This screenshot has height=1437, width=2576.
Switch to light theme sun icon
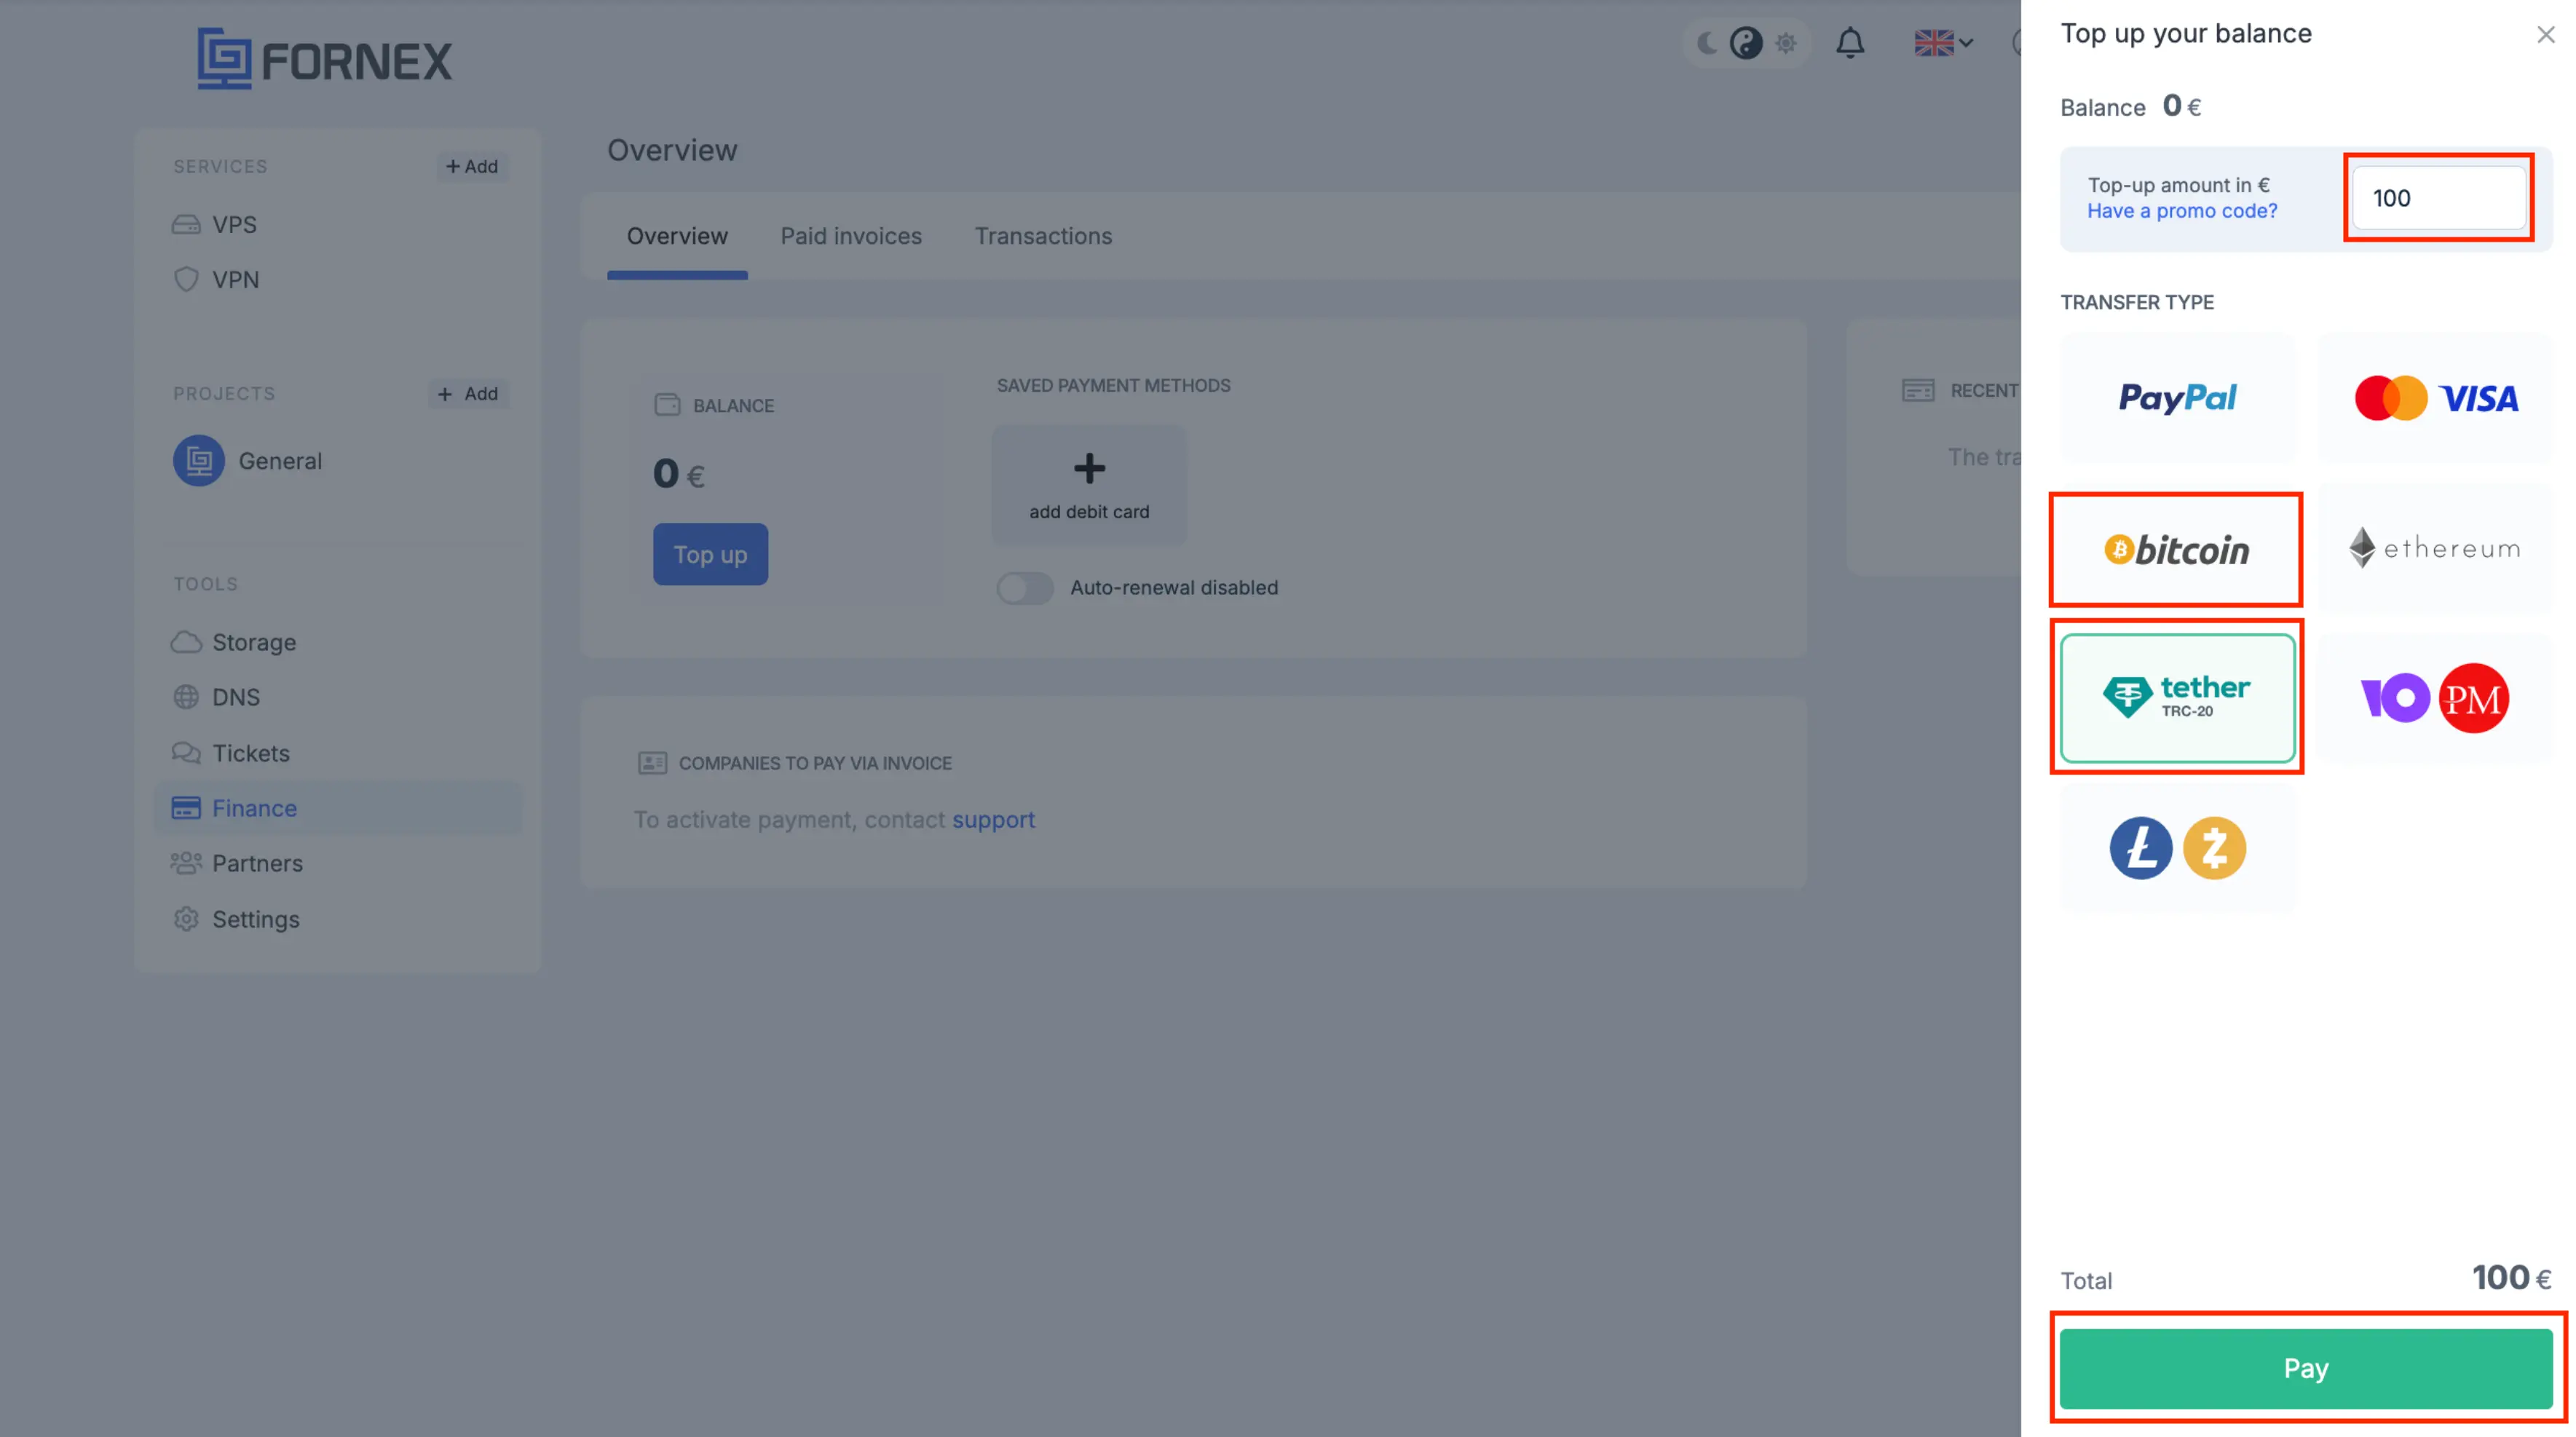coord(1786,43)
